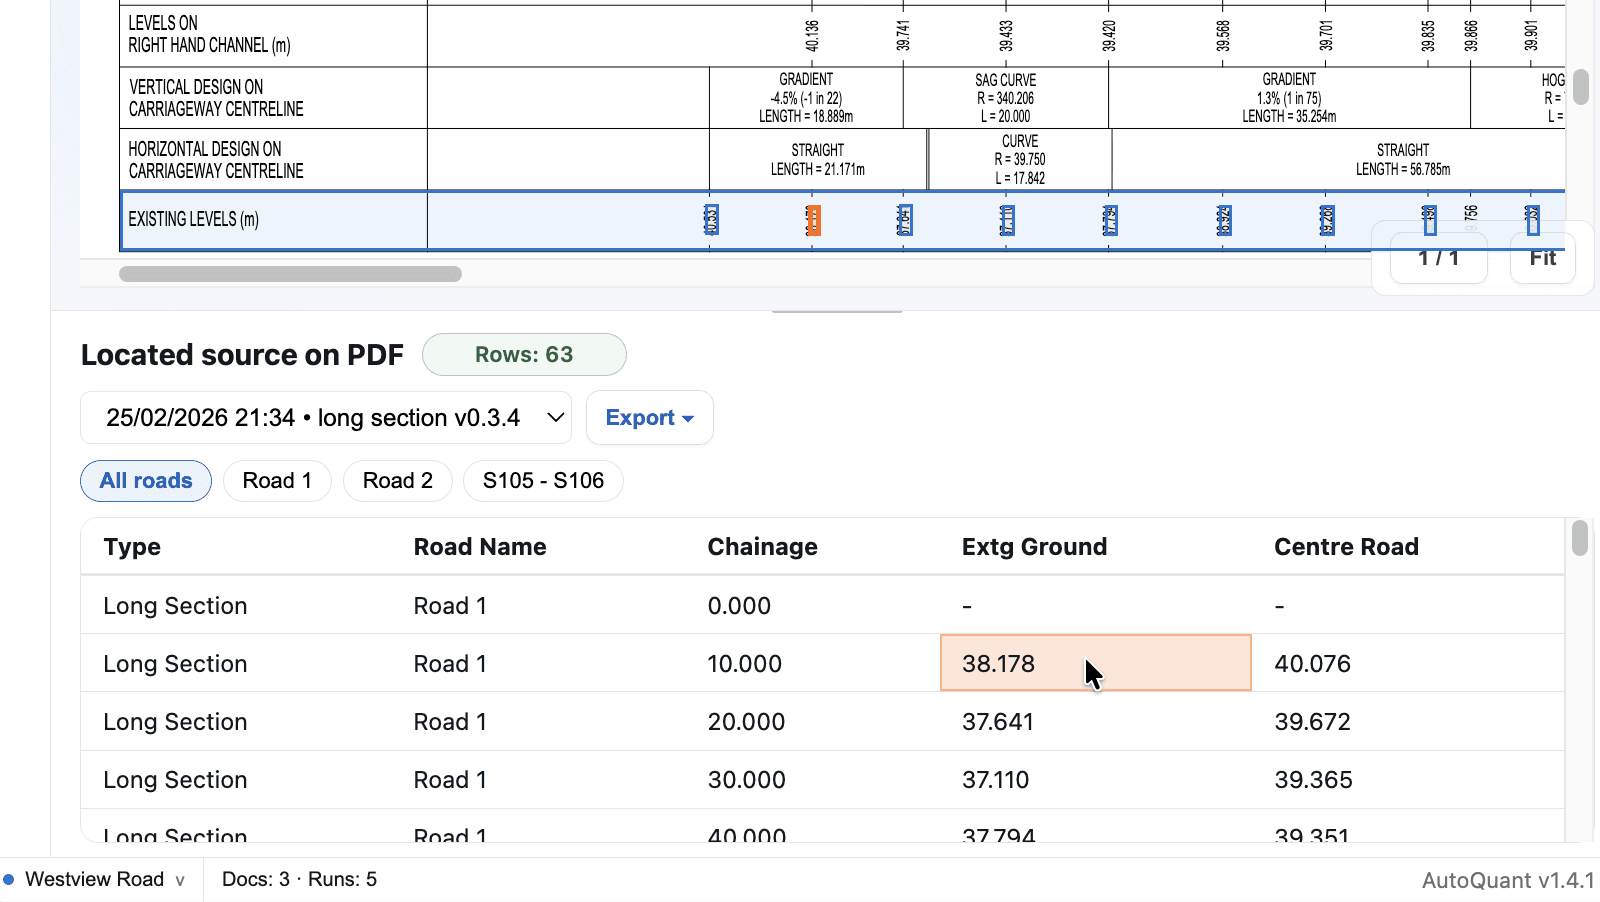
Task: Select the 39.365 Centre Road cell
Action: coord(1408,779)
